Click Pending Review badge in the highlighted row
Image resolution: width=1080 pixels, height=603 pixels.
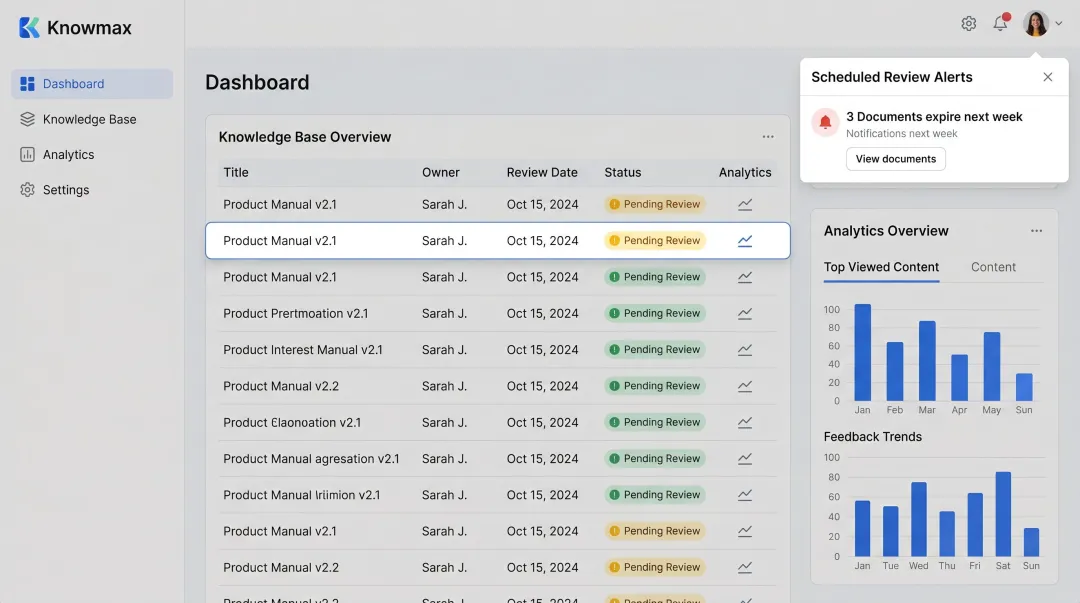click(655, 241)
